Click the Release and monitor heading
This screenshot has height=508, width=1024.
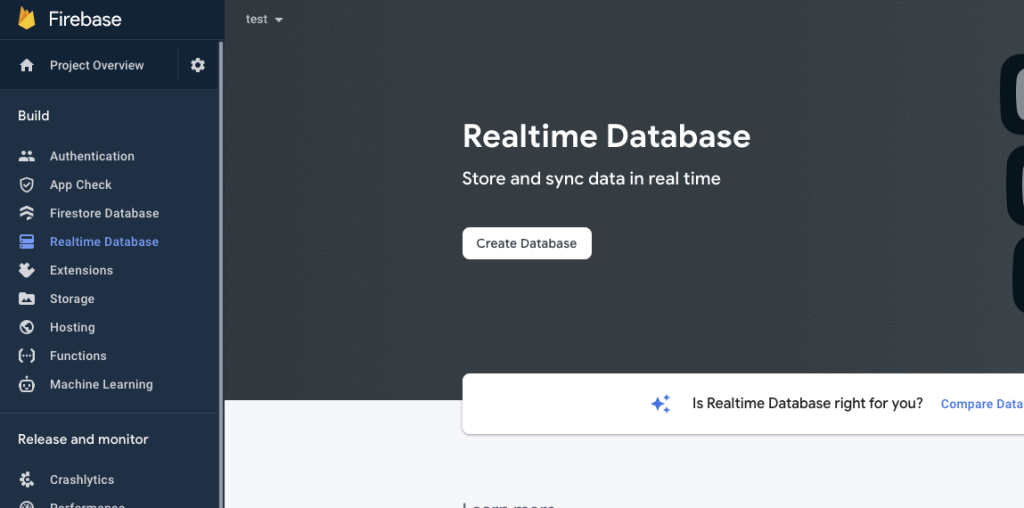[83, 439]
